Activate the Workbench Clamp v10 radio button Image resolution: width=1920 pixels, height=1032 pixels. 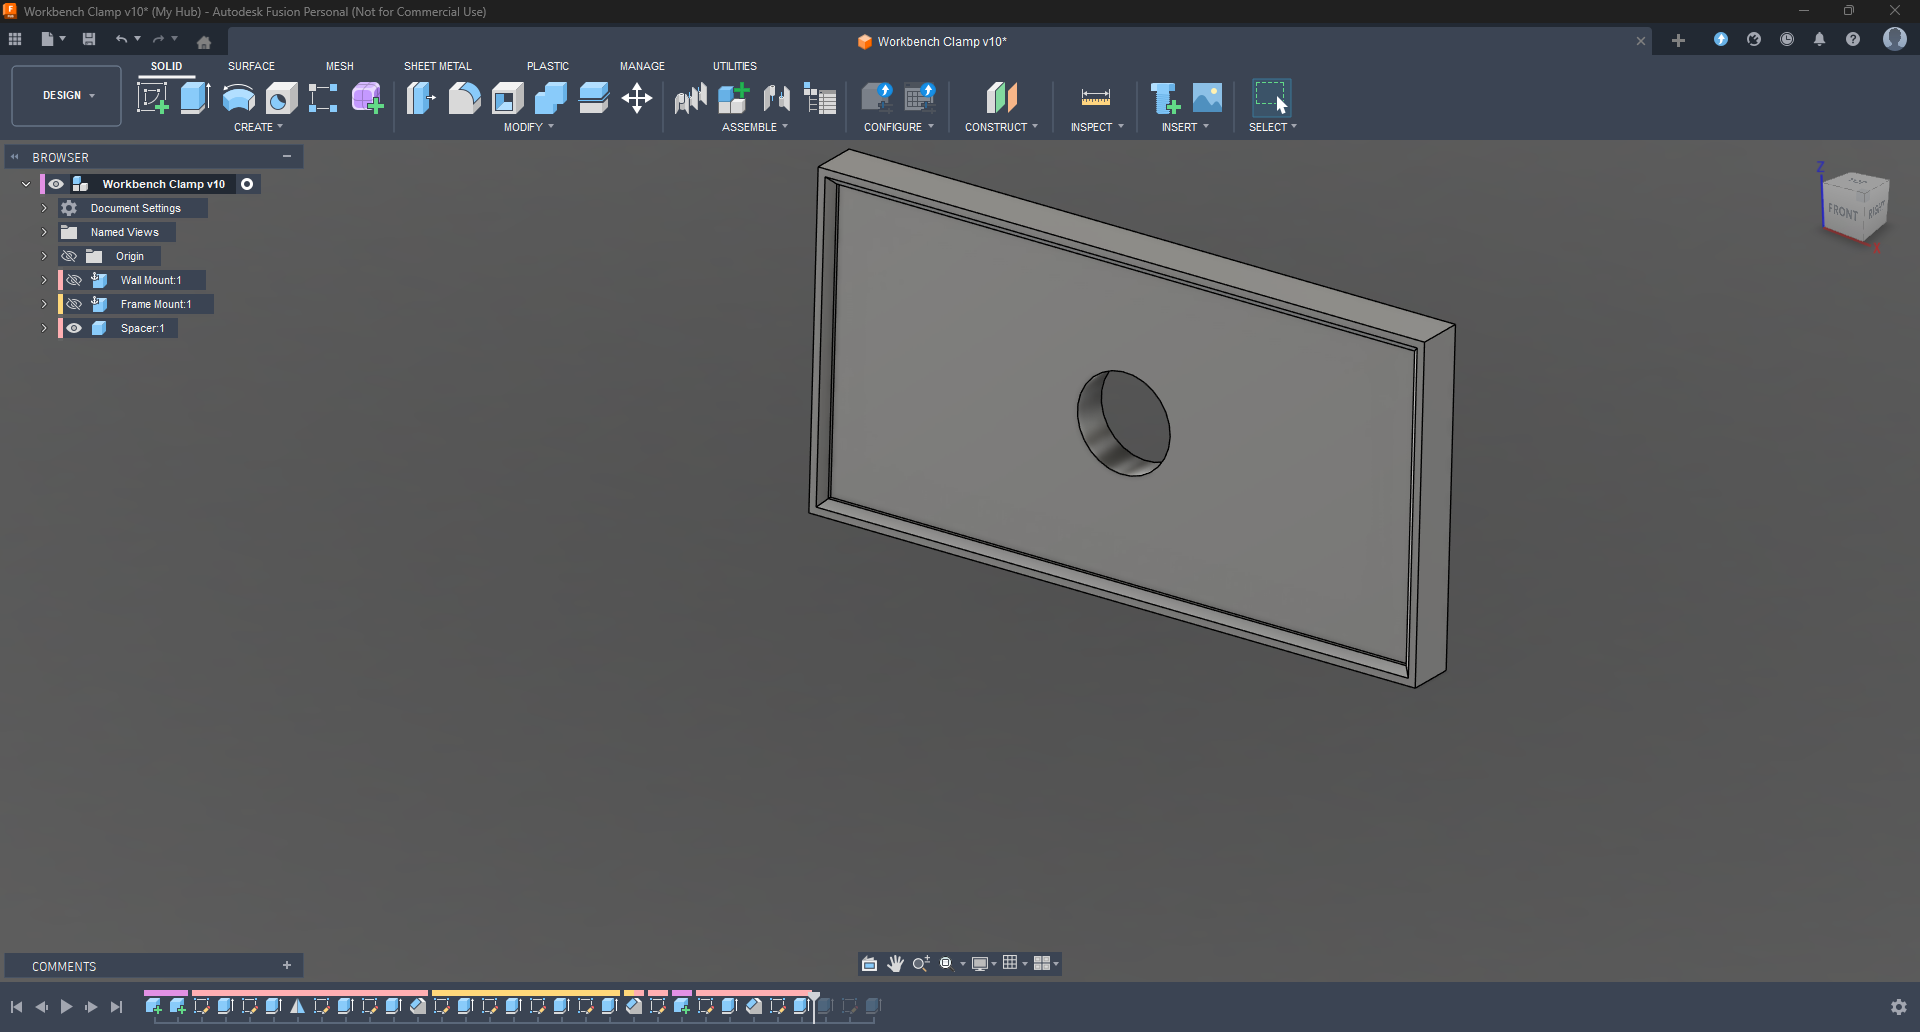[247, 184]
